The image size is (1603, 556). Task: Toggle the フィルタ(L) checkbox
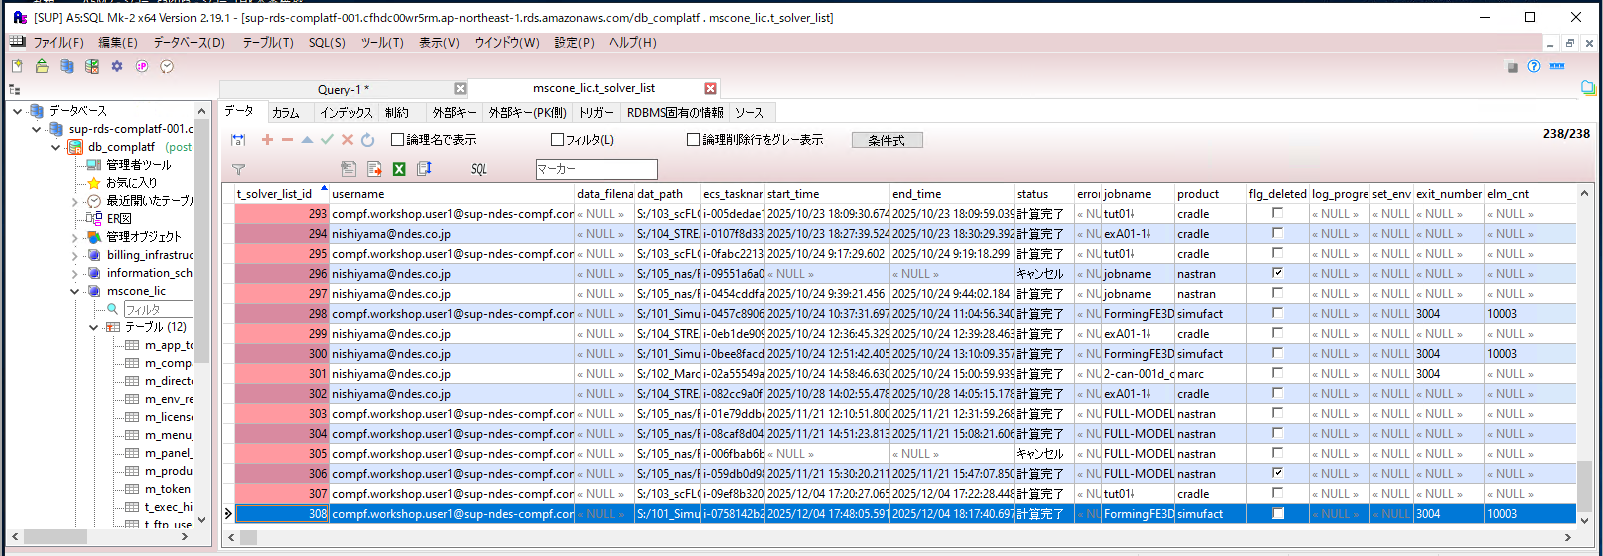point(558,140)
